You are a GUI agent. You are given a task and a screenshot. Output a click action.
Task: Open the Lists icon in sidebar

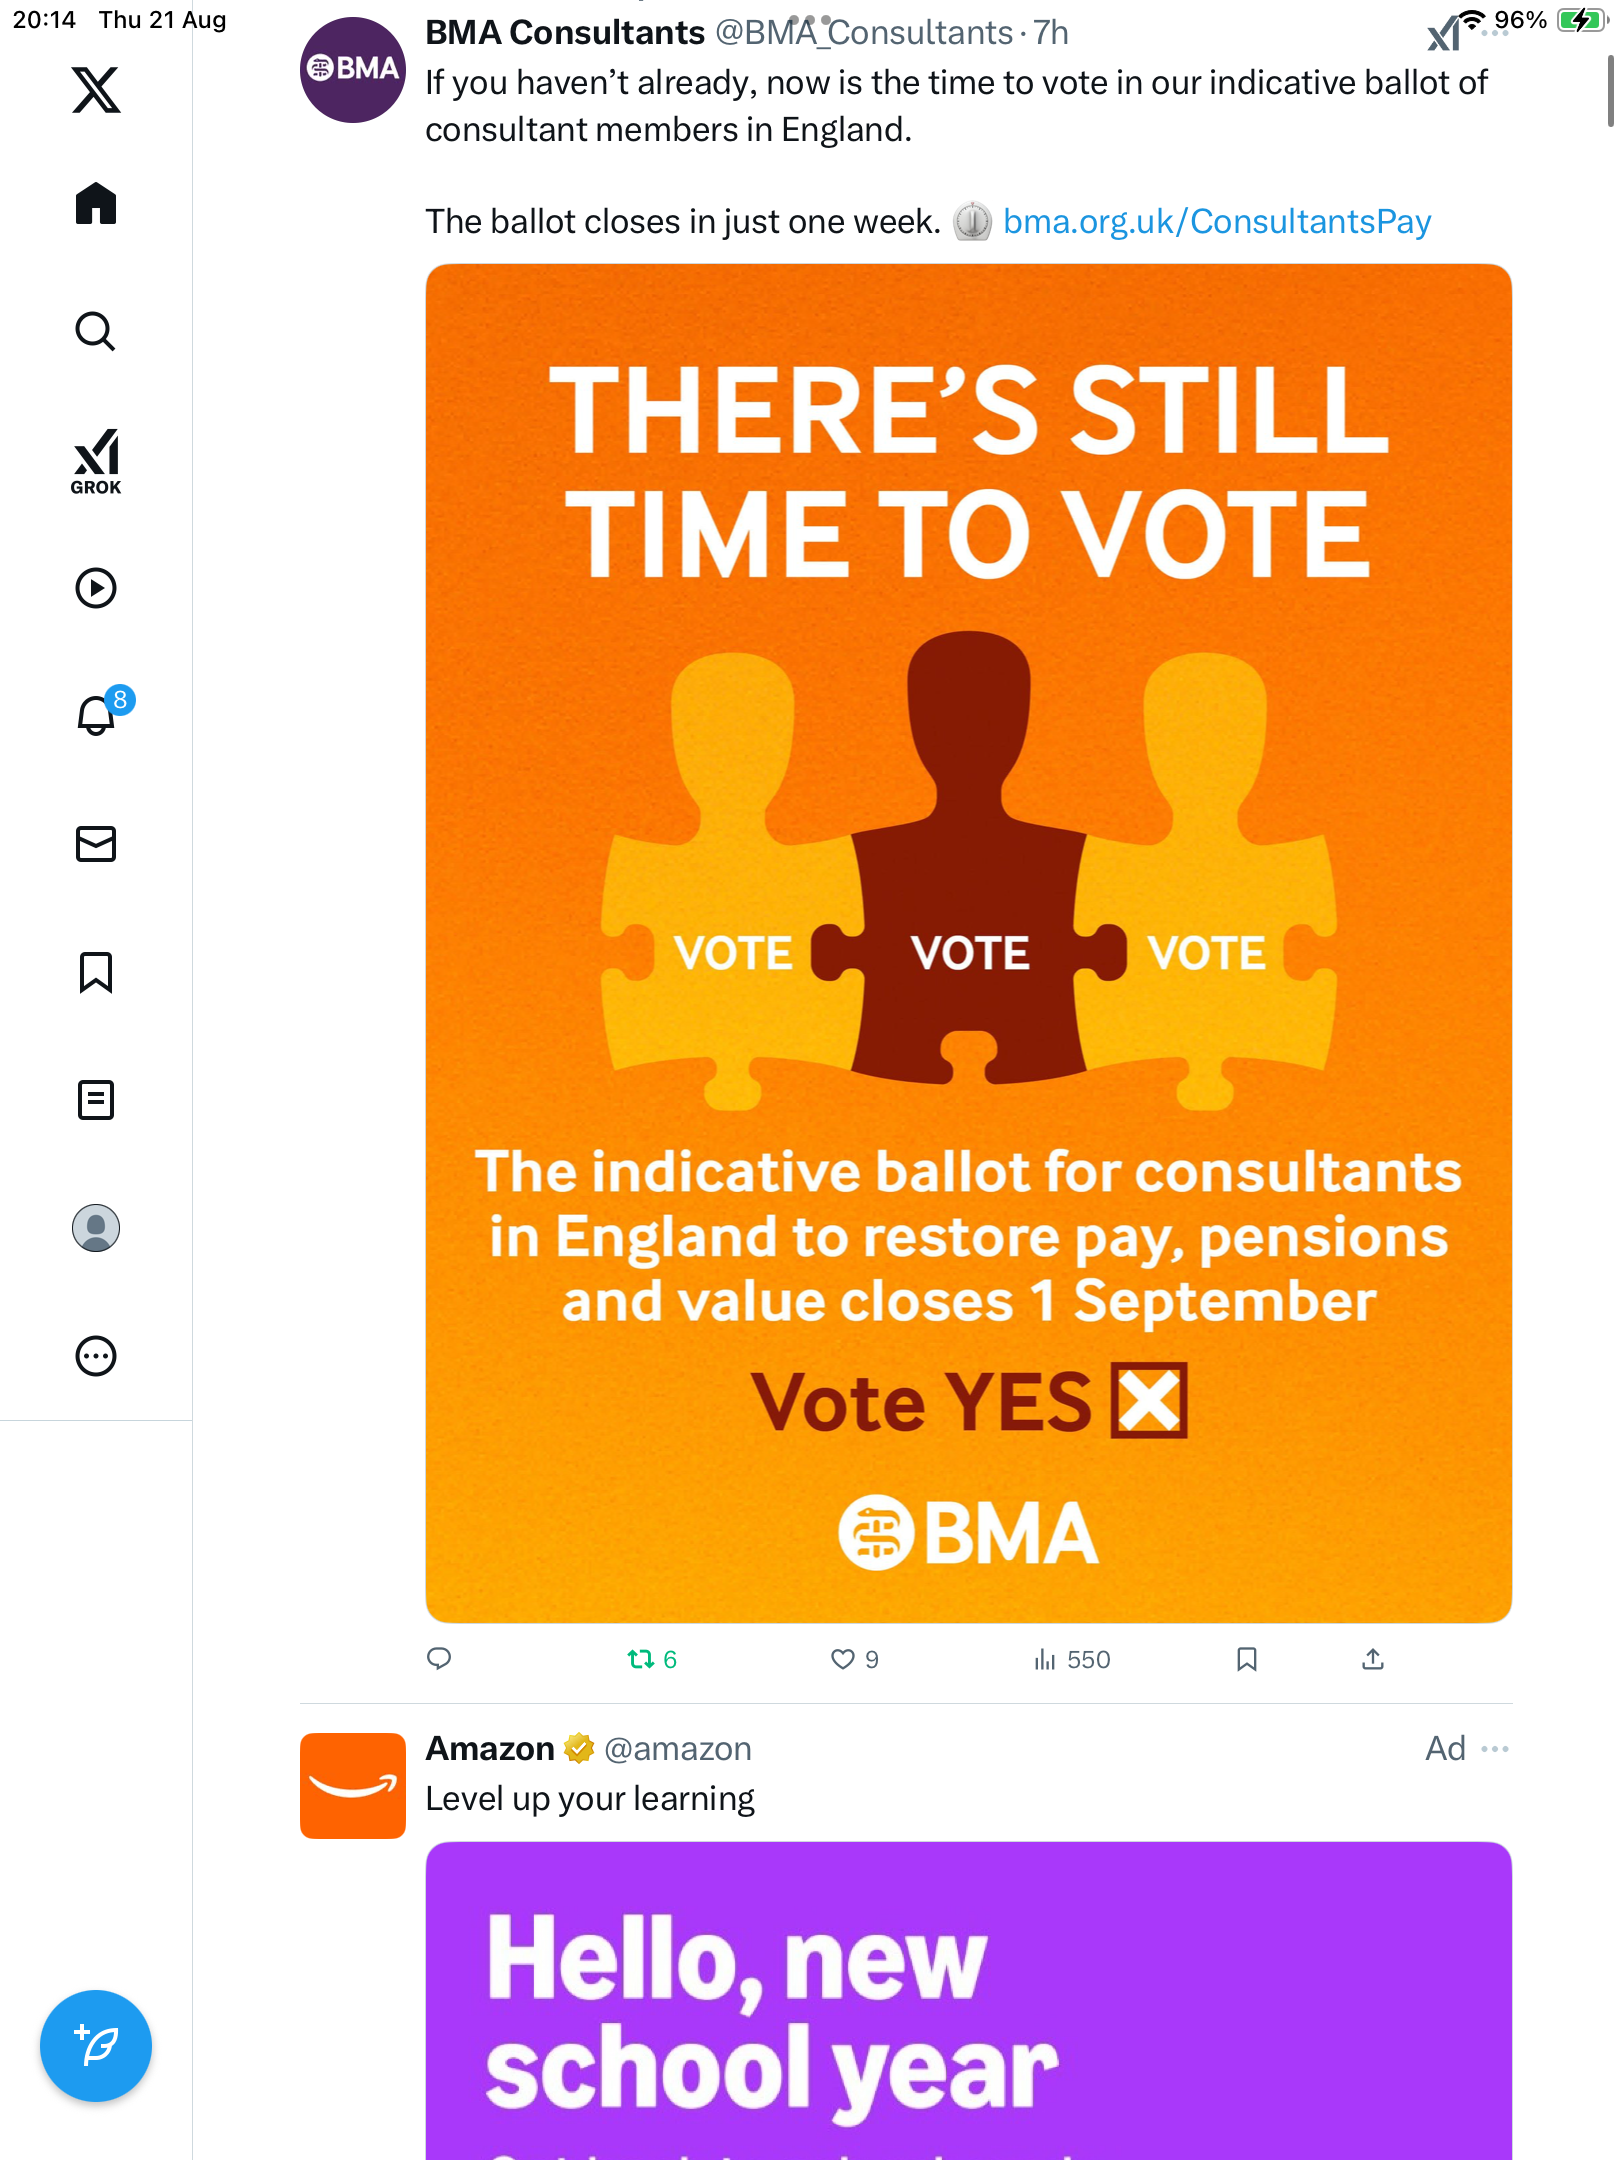pyautogui.click(x=96, y=1100)
